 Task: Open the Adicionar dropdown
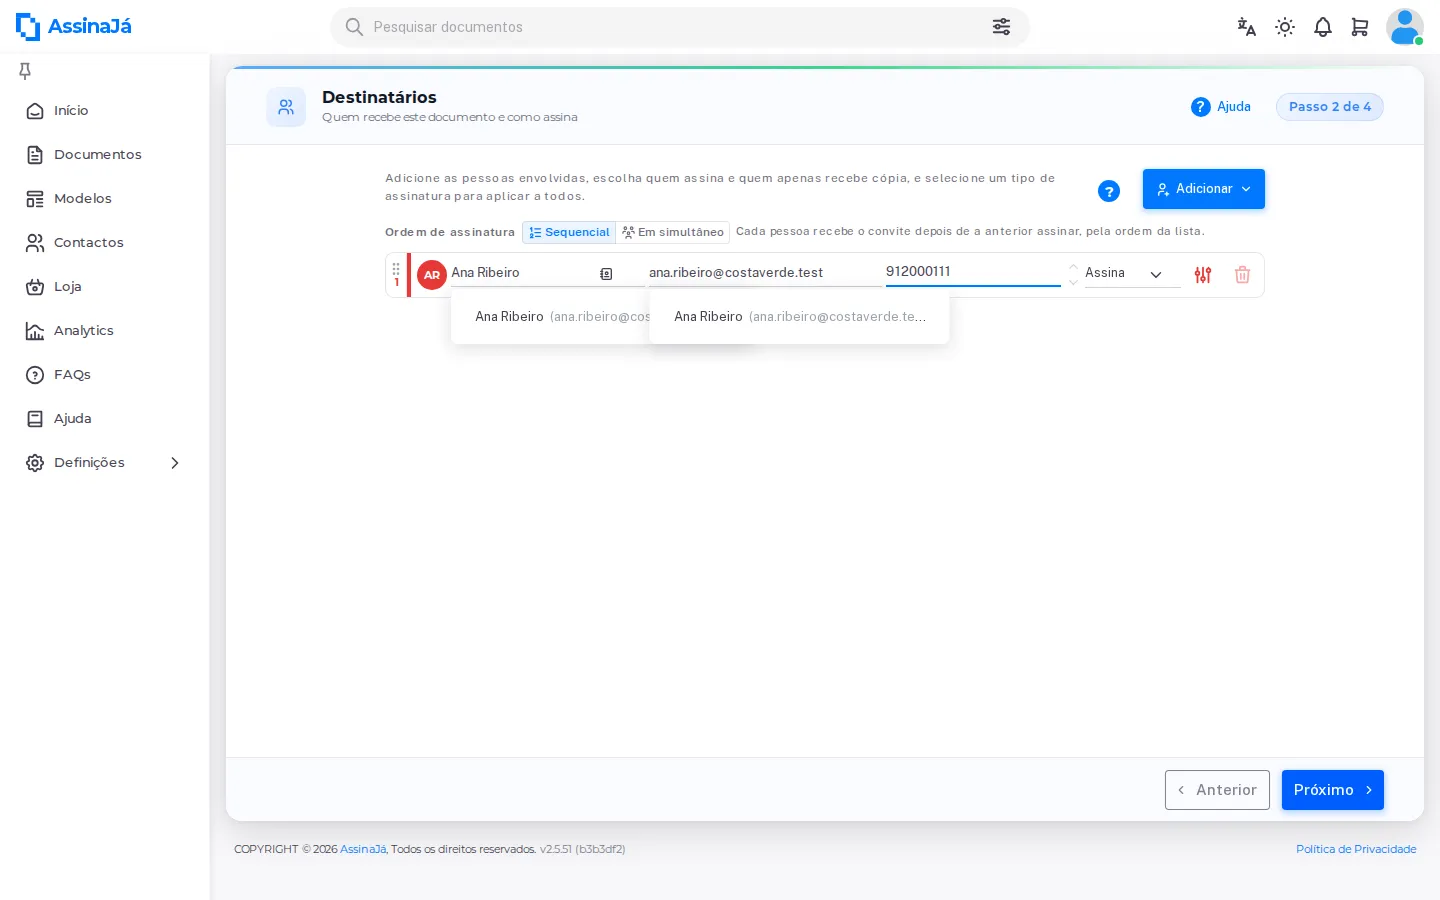1204,189
